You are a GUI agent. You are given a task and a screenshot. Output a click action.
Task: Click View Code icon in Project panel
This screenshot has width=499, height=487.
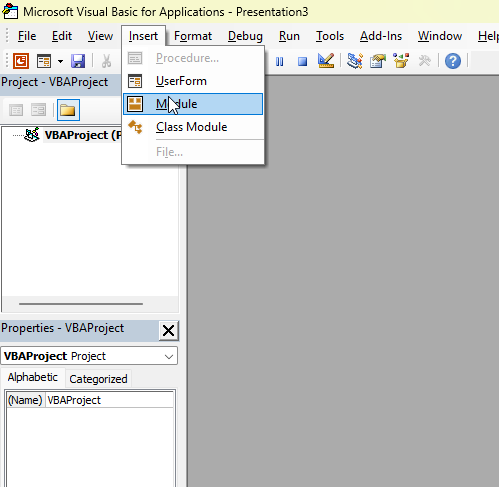(16, 110)
